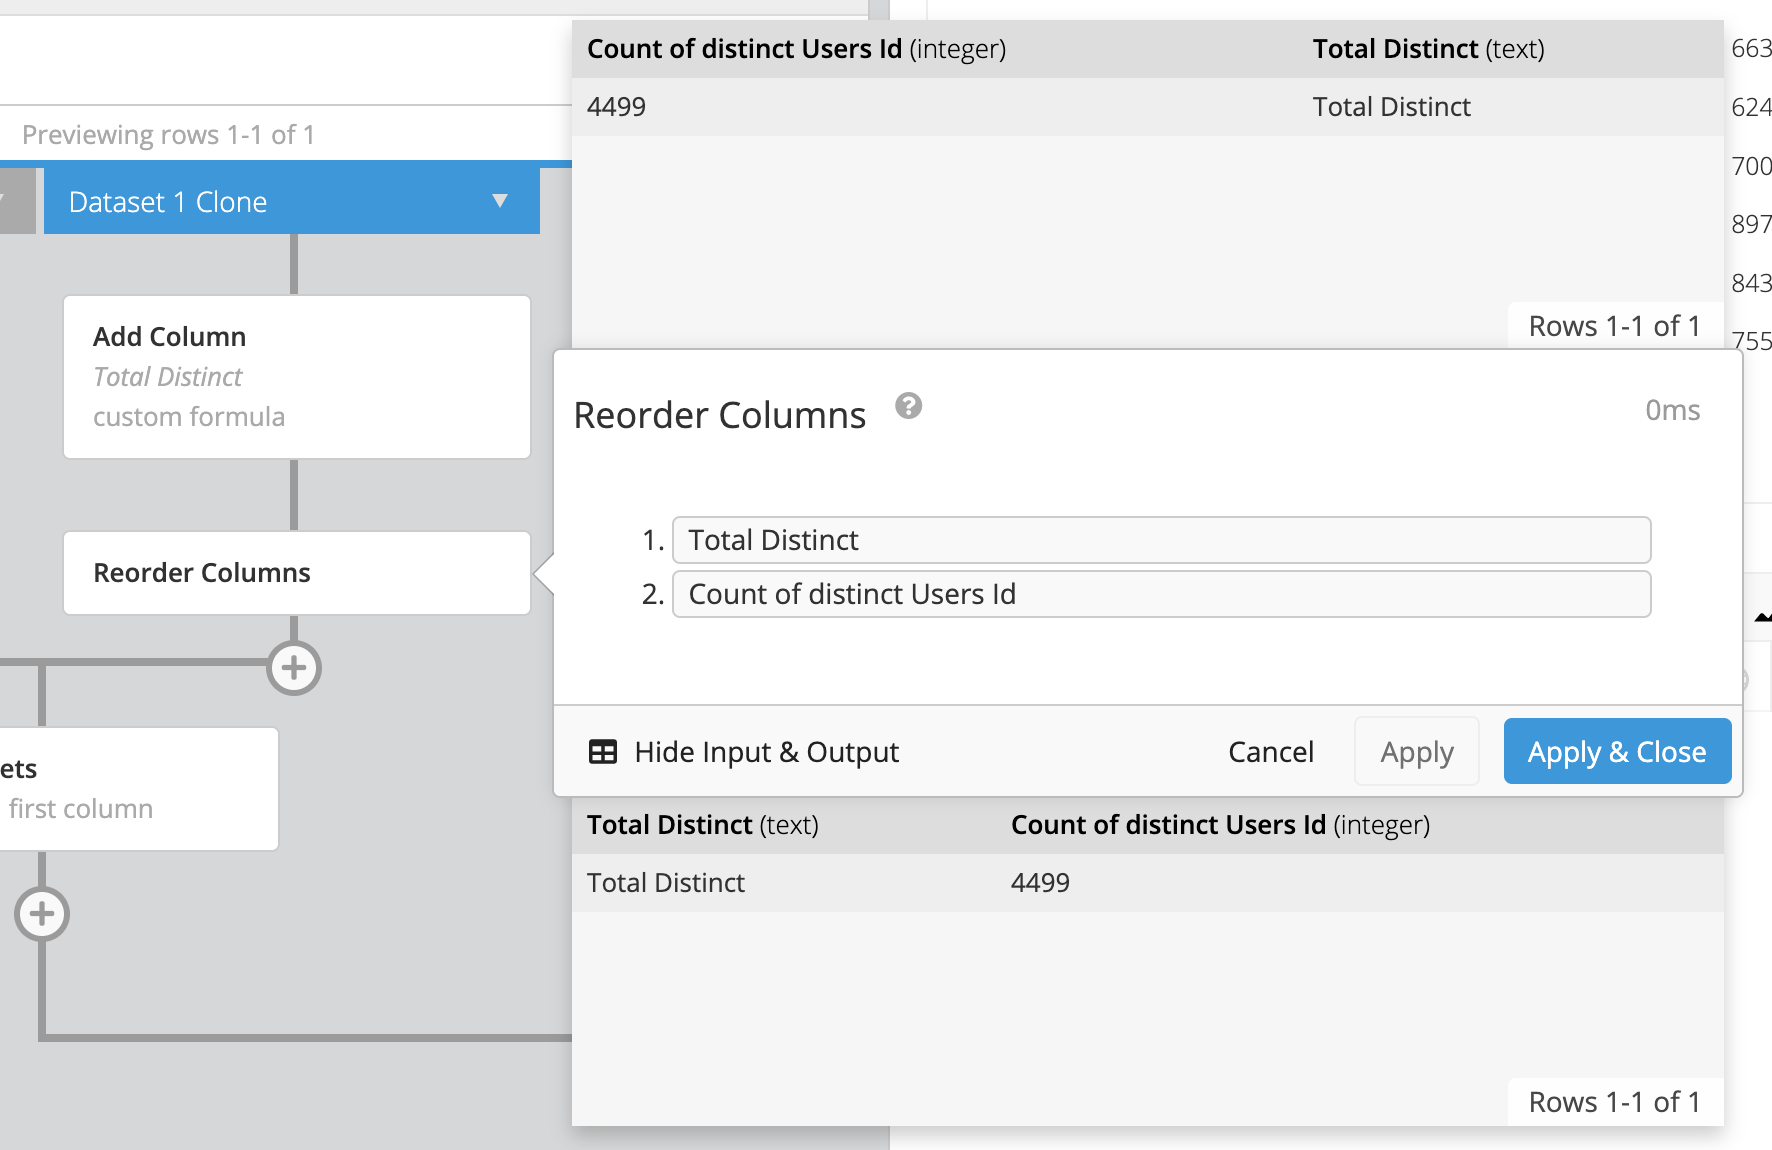Click output header Count of distinct Users Id
The width and height of the screenshot is (1772, 1150).
click(x=1220, y=825)
